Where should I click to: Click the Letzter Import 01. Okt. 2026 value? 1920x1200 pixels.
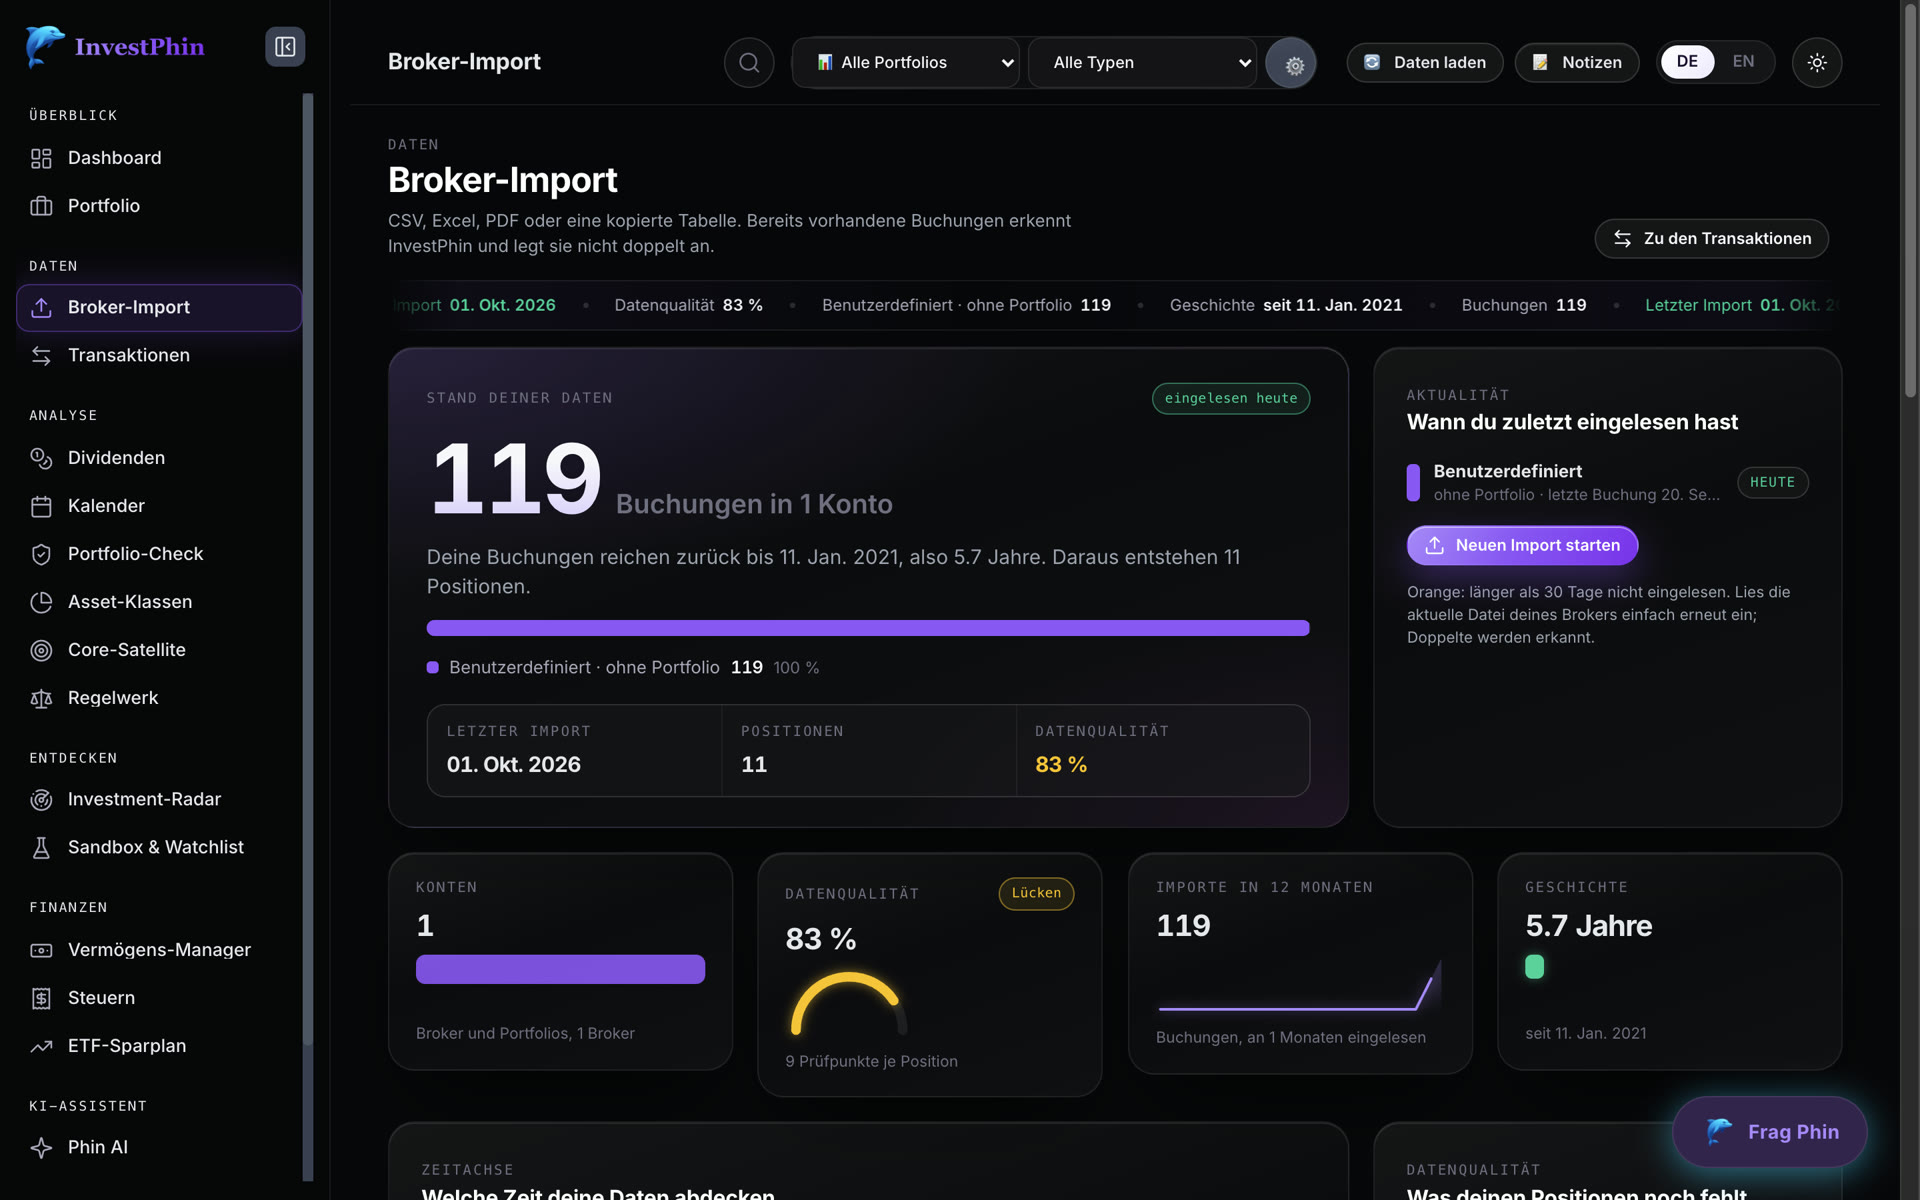click(x=513, y=765)
